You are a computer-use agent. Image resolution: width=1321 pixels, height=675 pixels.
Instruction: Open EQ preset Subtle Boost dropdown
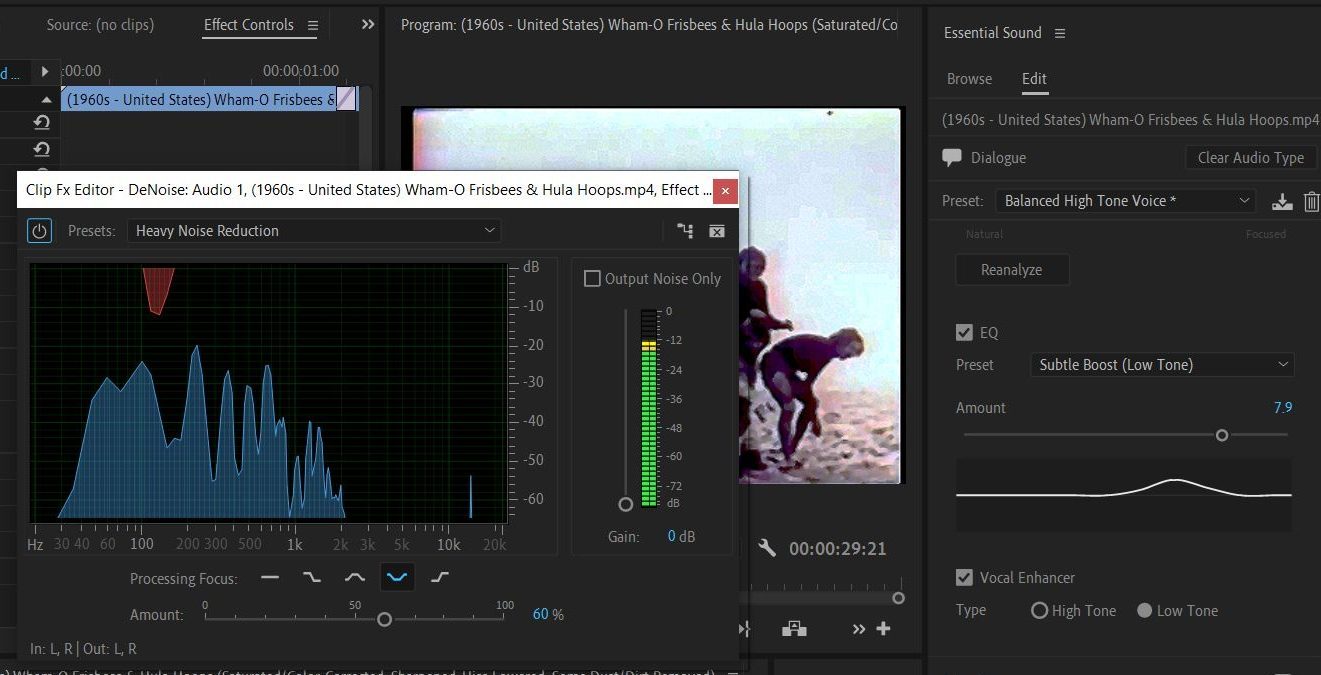point(1162,365)
